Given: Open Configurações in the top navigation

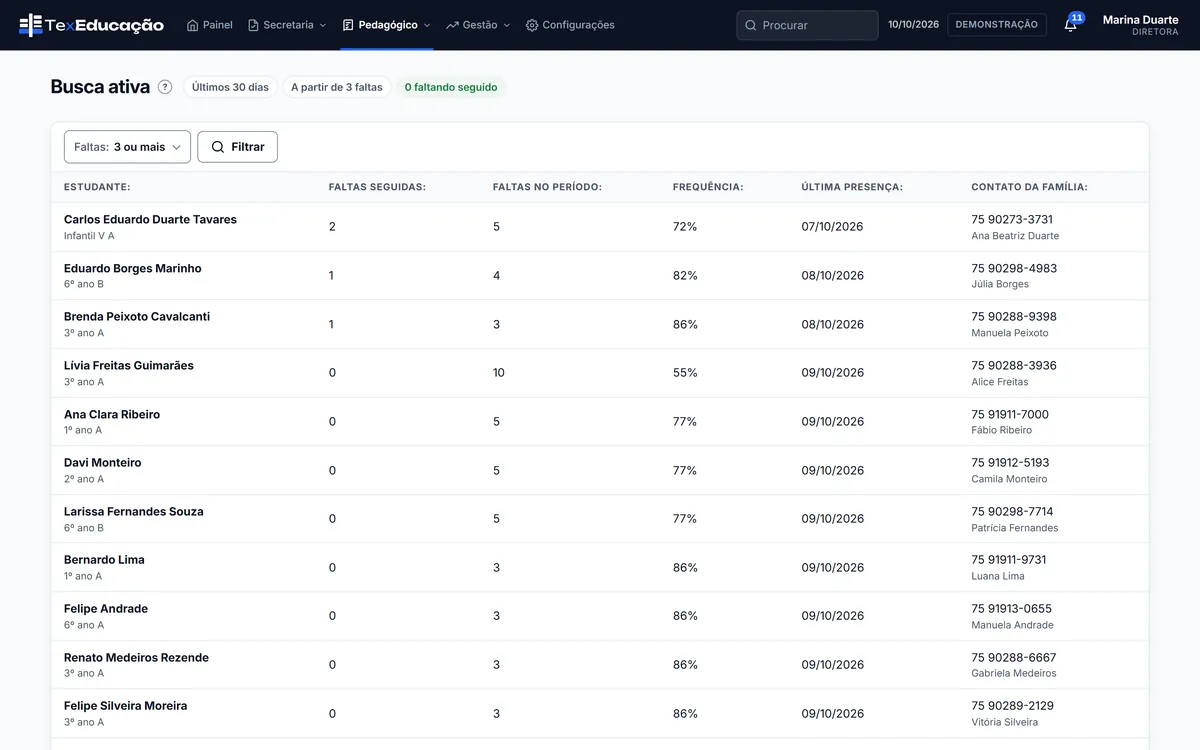Looking at the screenshot, I should 570,25.
